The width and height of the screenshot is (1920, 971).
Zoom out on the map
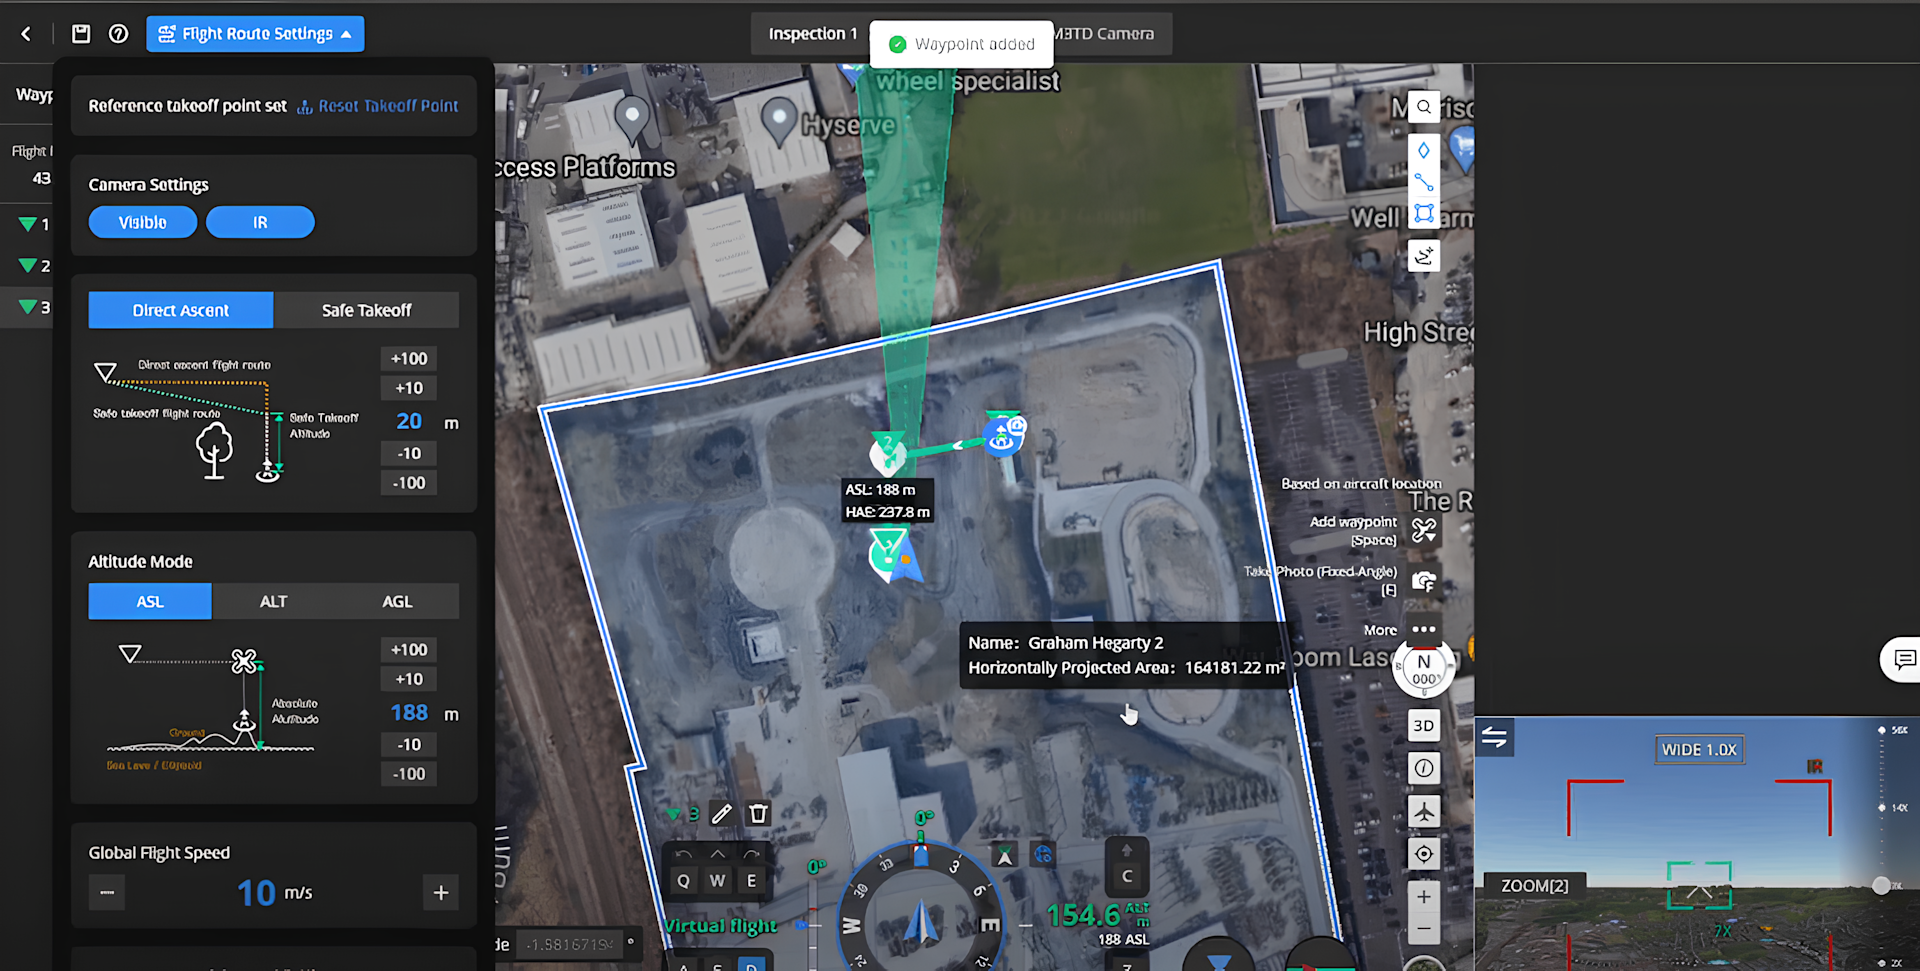click(x=1424, y=929)
